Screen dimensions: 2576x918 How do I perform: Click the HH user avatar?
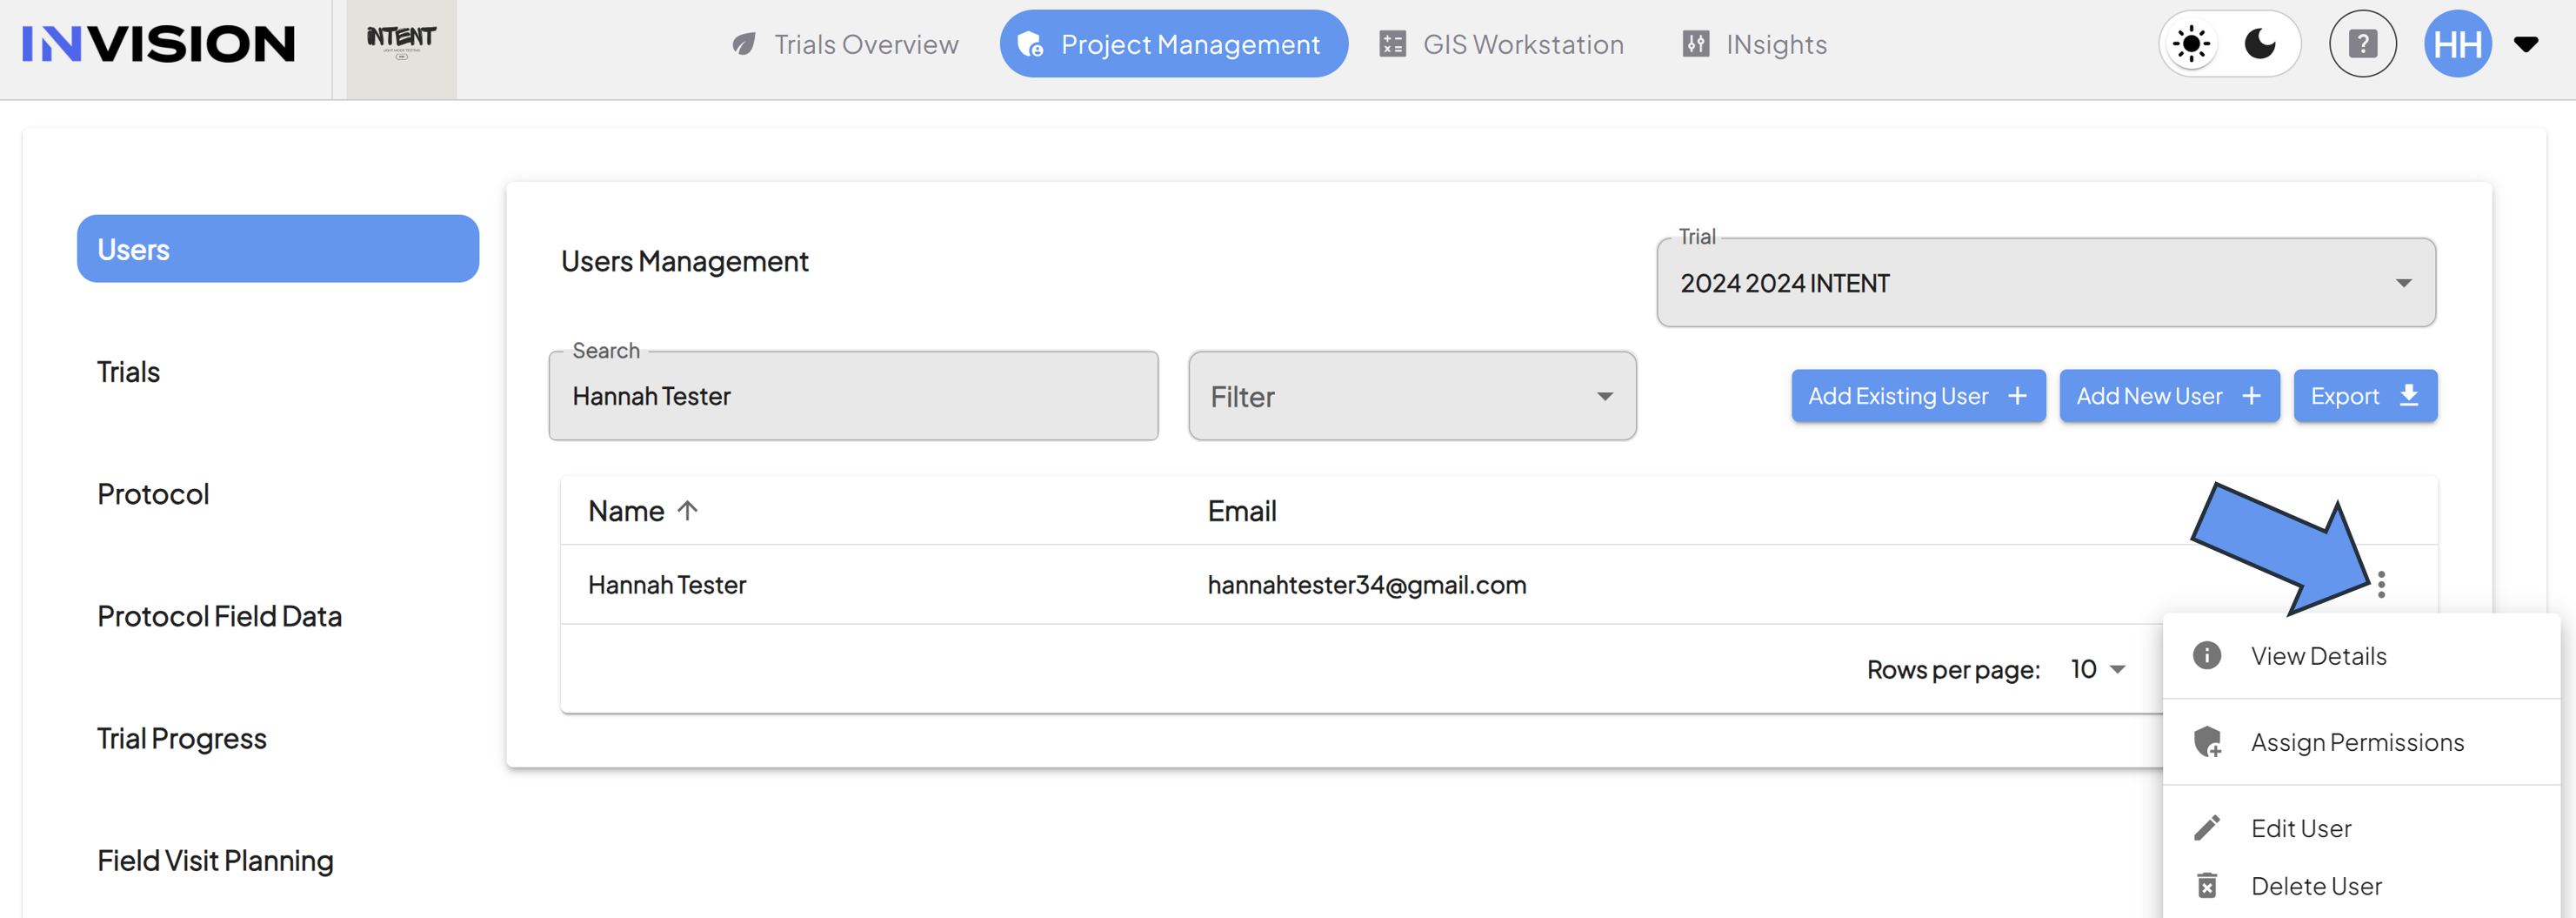[2457, 44]
